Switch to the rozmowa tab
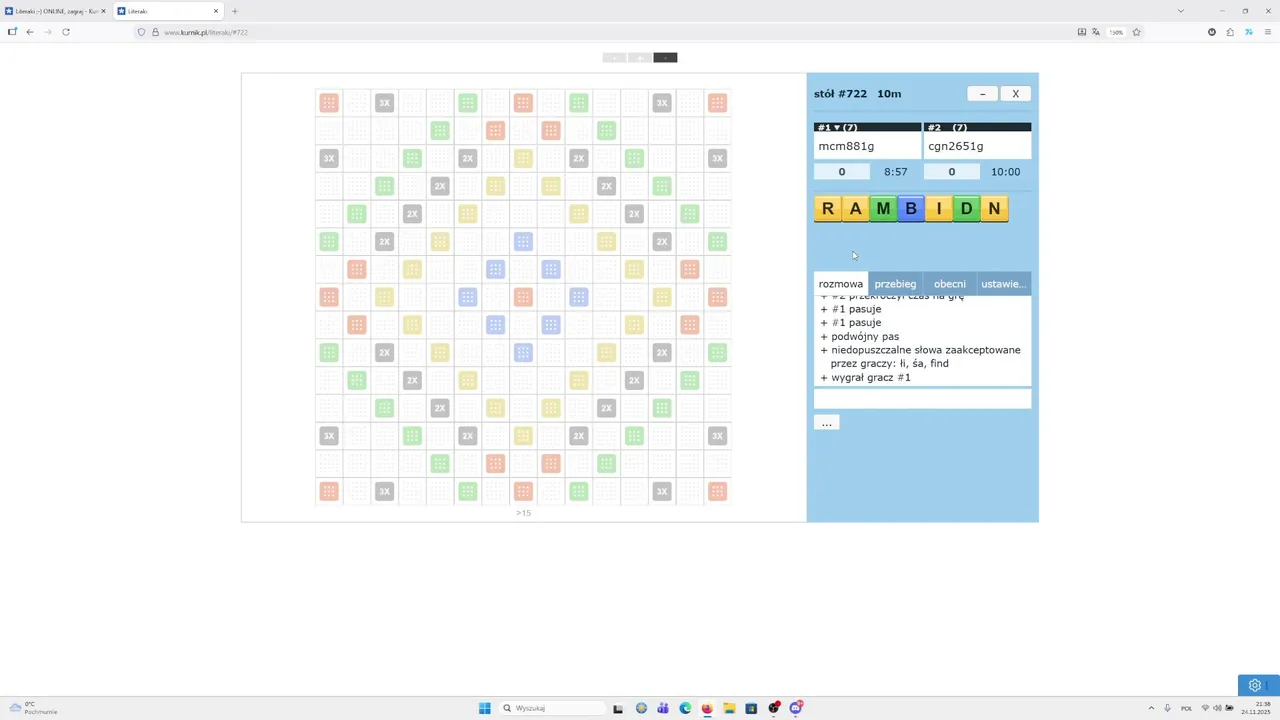 (x=841, y=284)
